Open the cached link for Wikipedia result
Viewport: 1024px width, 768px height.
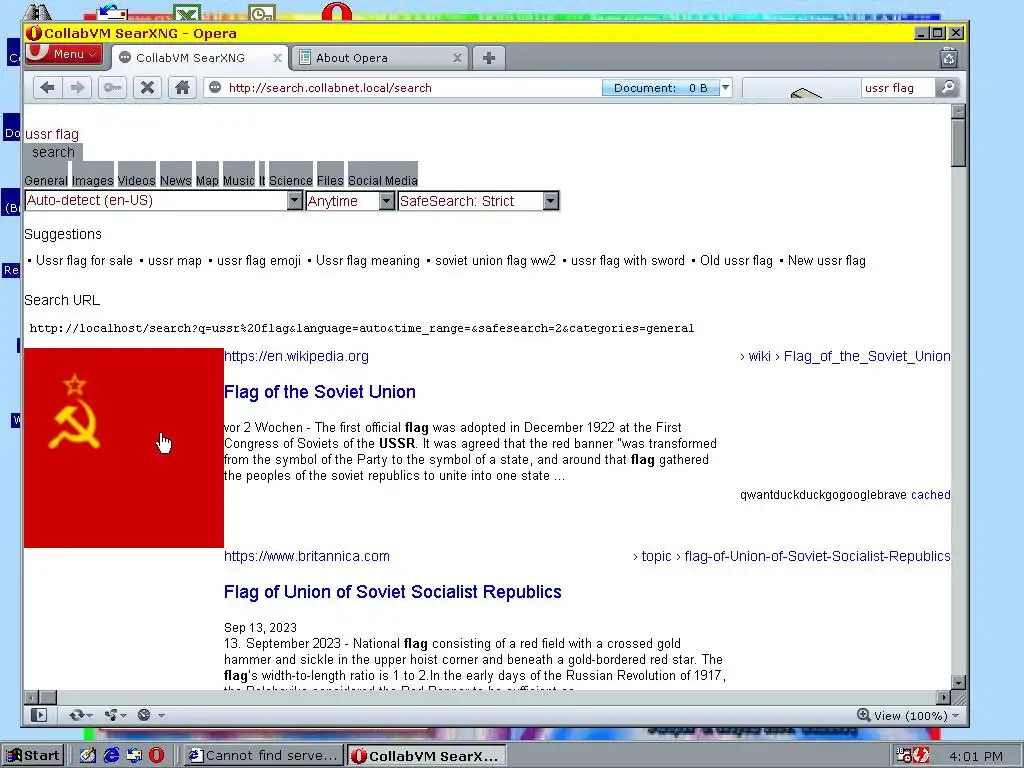tap(931, 494)
